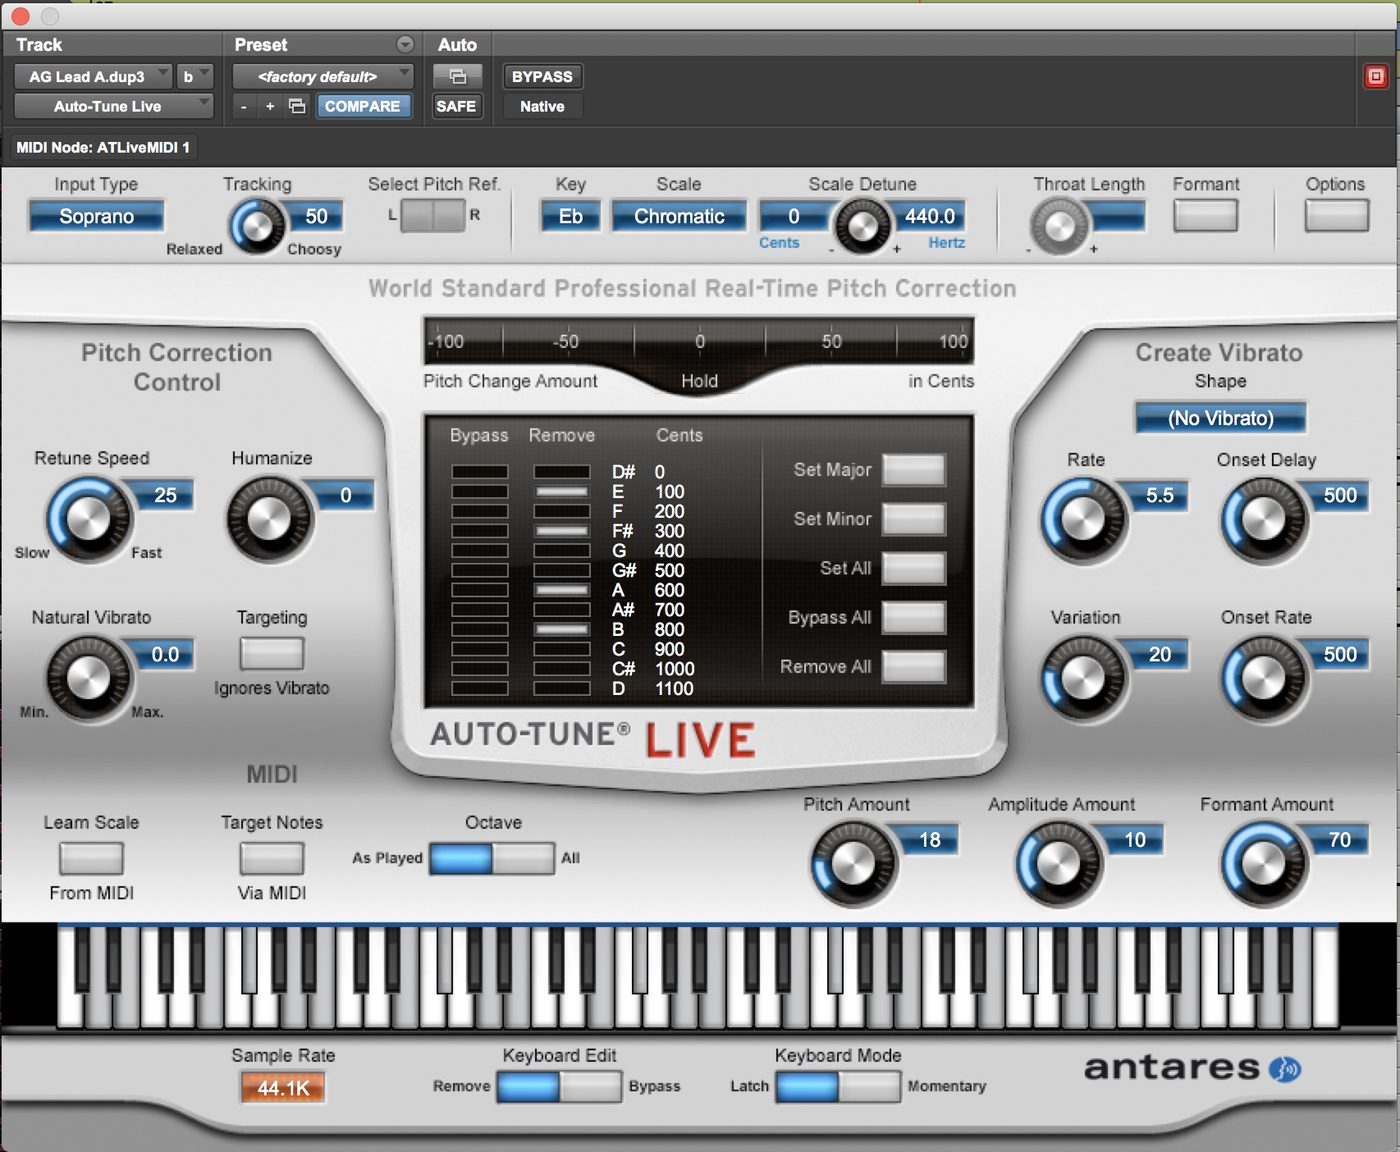This screenshot has width=1400, height=1152.
Task: Click the Amplitude Amount knob
Action: click(x=1059, y=864)
